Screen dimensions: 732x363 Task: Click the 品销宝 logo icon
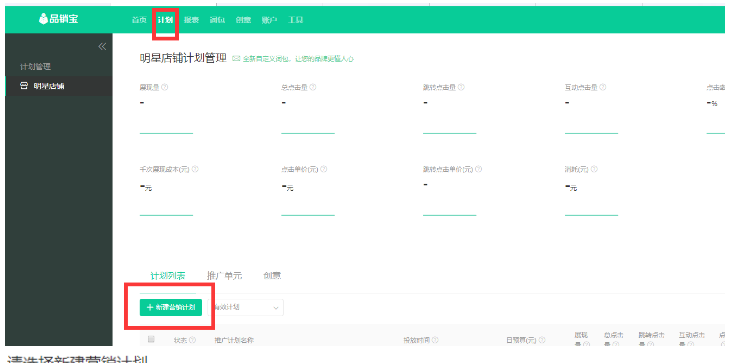(43, 19)
